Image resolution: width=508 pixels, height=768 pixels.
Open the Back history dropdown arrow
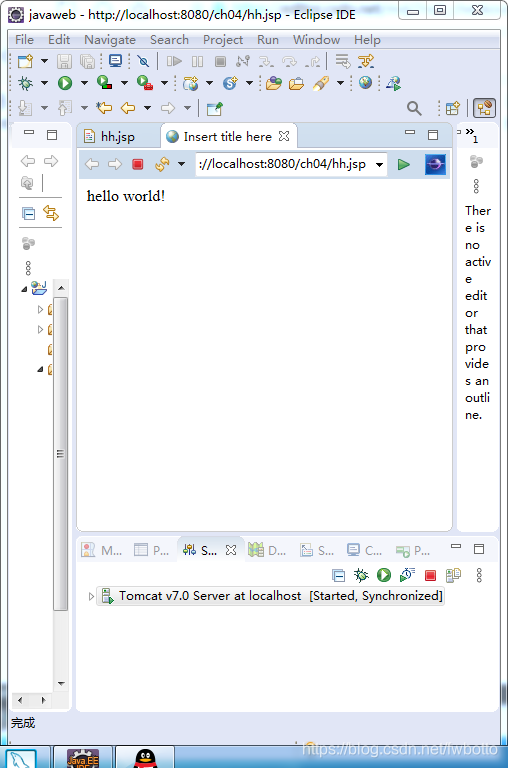pyautogui.click(x=147, y=108)
